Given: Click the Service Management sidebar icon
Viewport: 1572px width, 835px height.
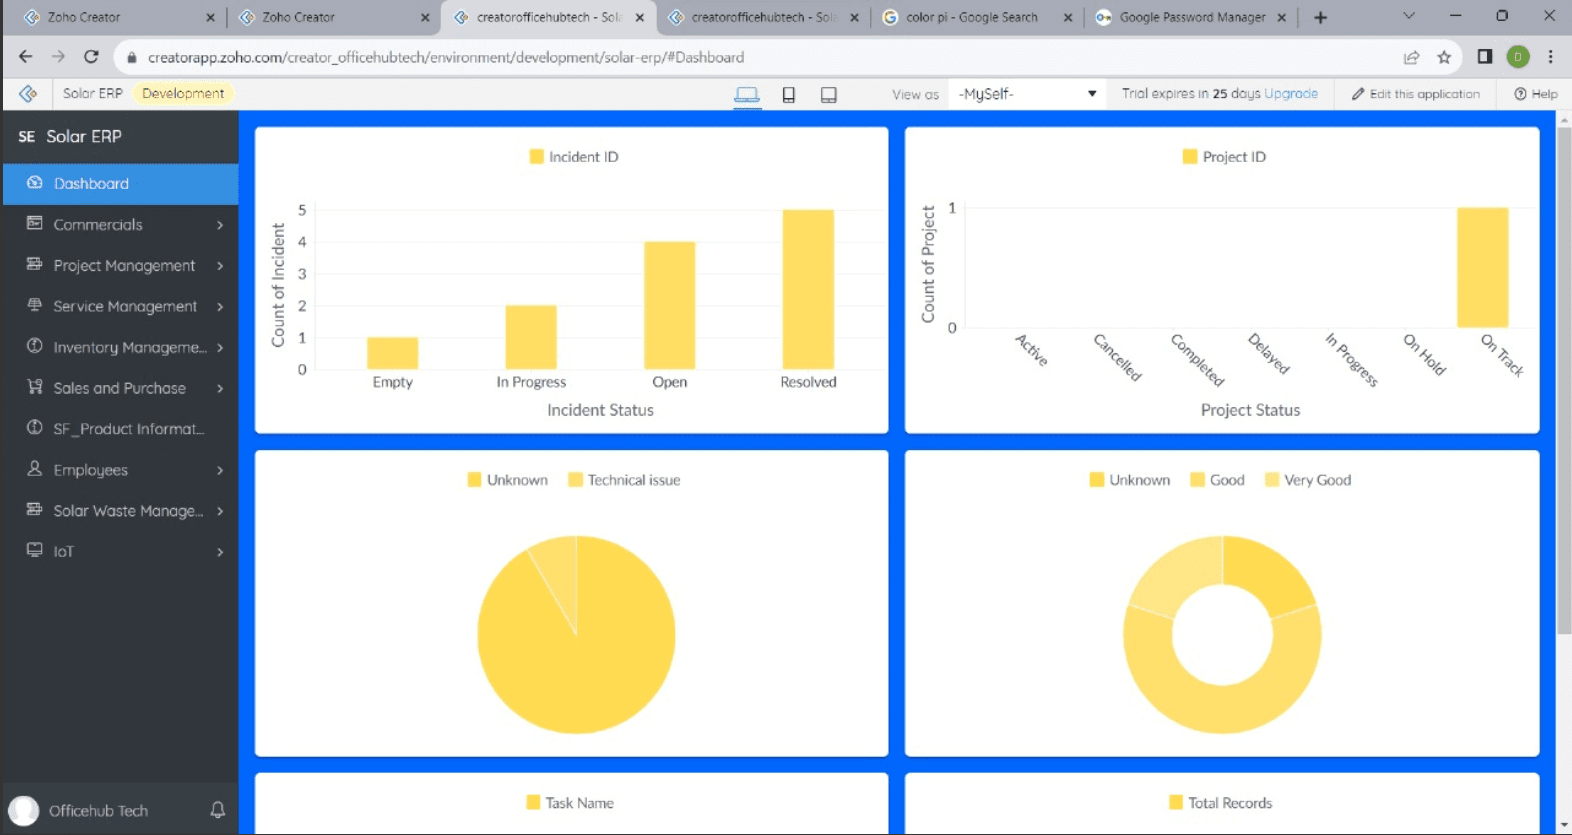Looking at the screenshot, I should (35, 305).
